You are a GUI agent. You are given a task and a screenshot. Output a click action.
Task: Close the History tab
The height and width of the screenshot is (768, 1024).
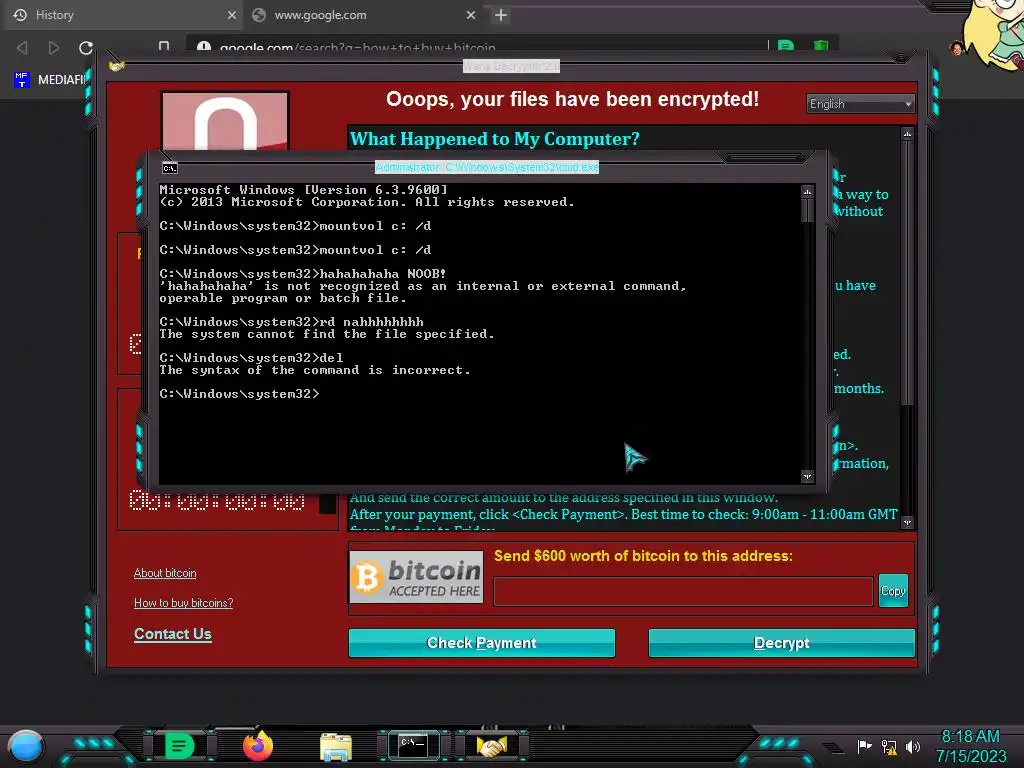[x=232, y=15]
